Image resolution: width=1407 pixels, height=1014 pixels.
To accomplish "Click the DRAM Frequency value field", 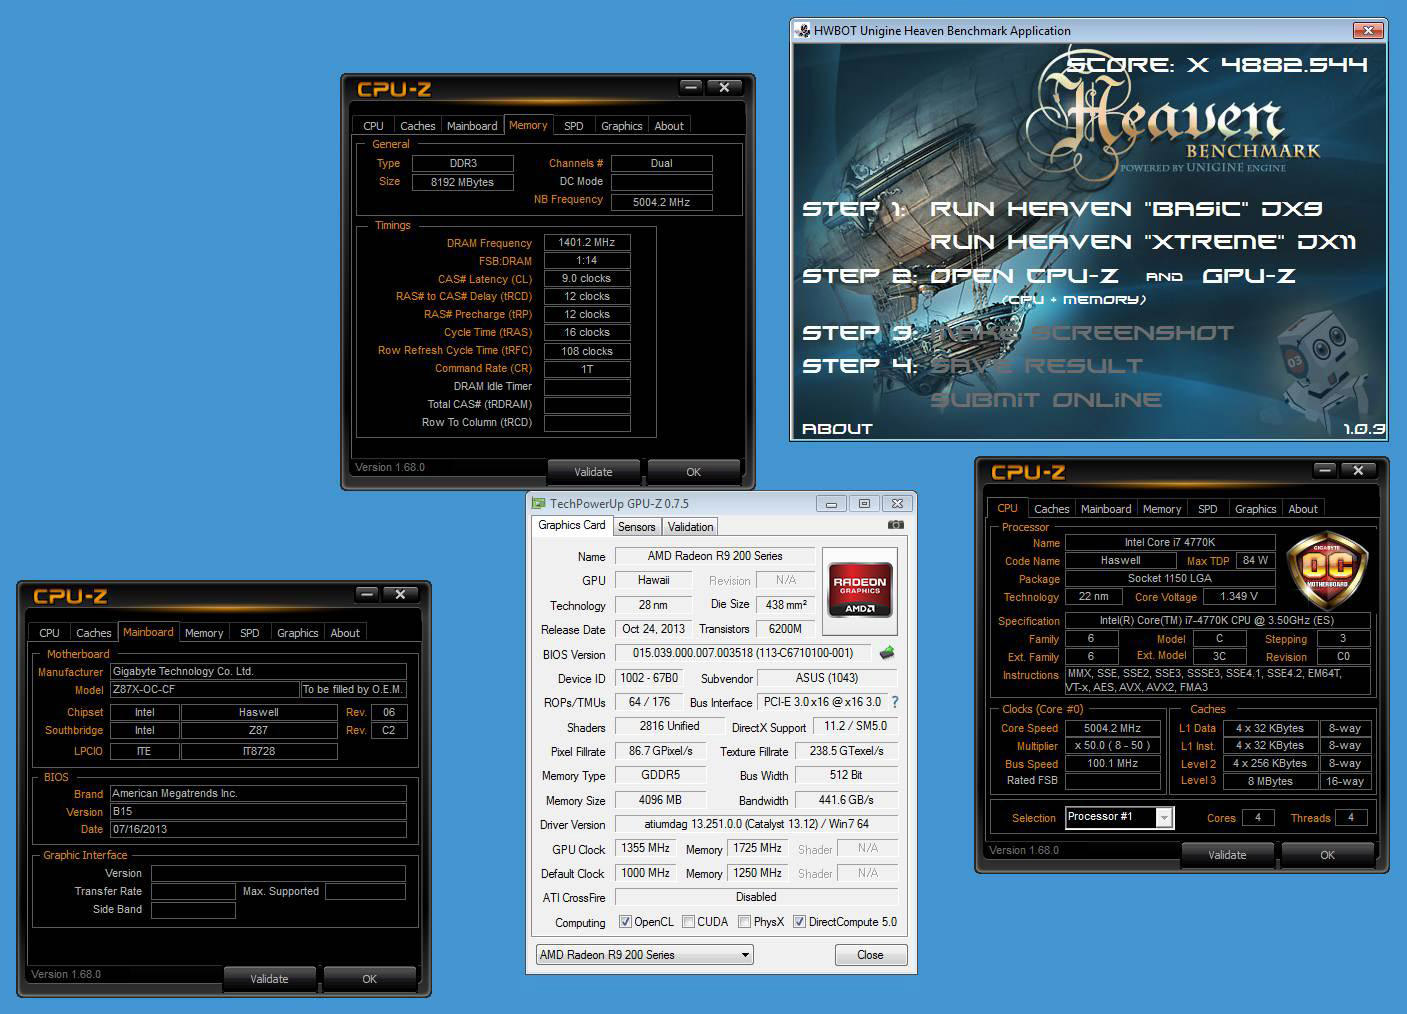I will click(586, 243).
